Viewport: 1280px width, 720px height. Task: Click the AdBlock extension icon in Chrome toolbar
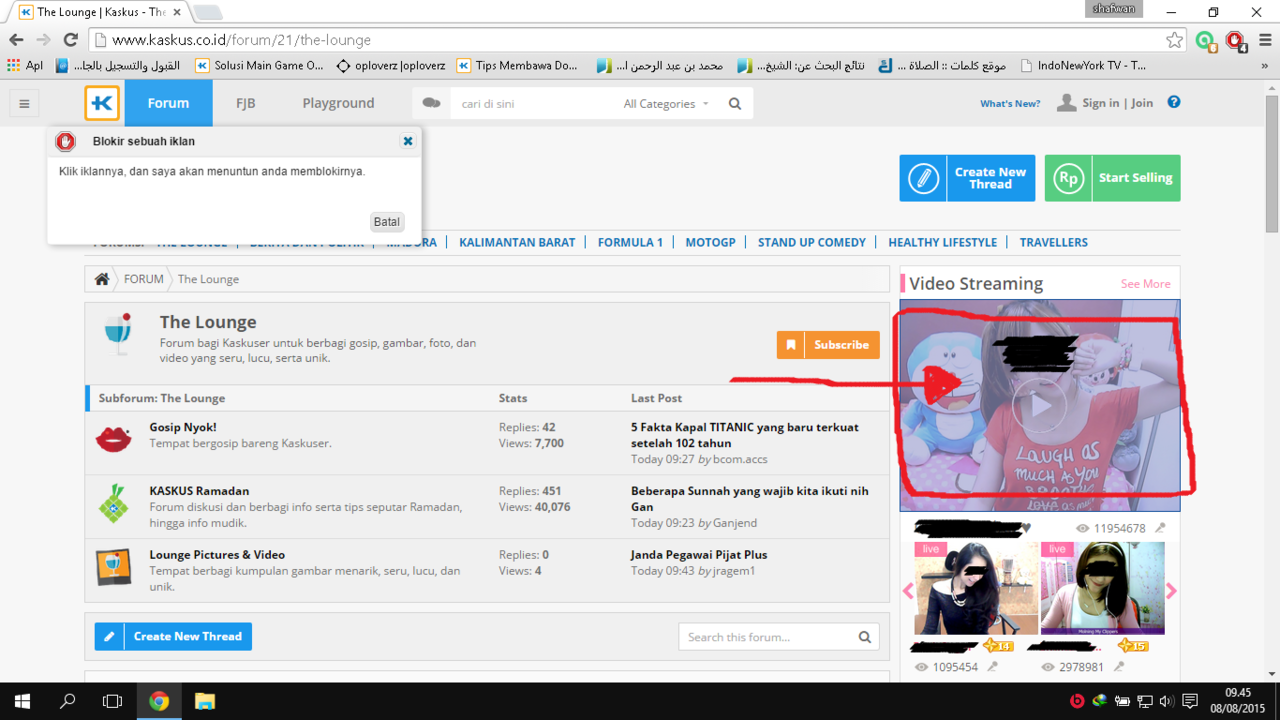click(x=1235, y=41)
